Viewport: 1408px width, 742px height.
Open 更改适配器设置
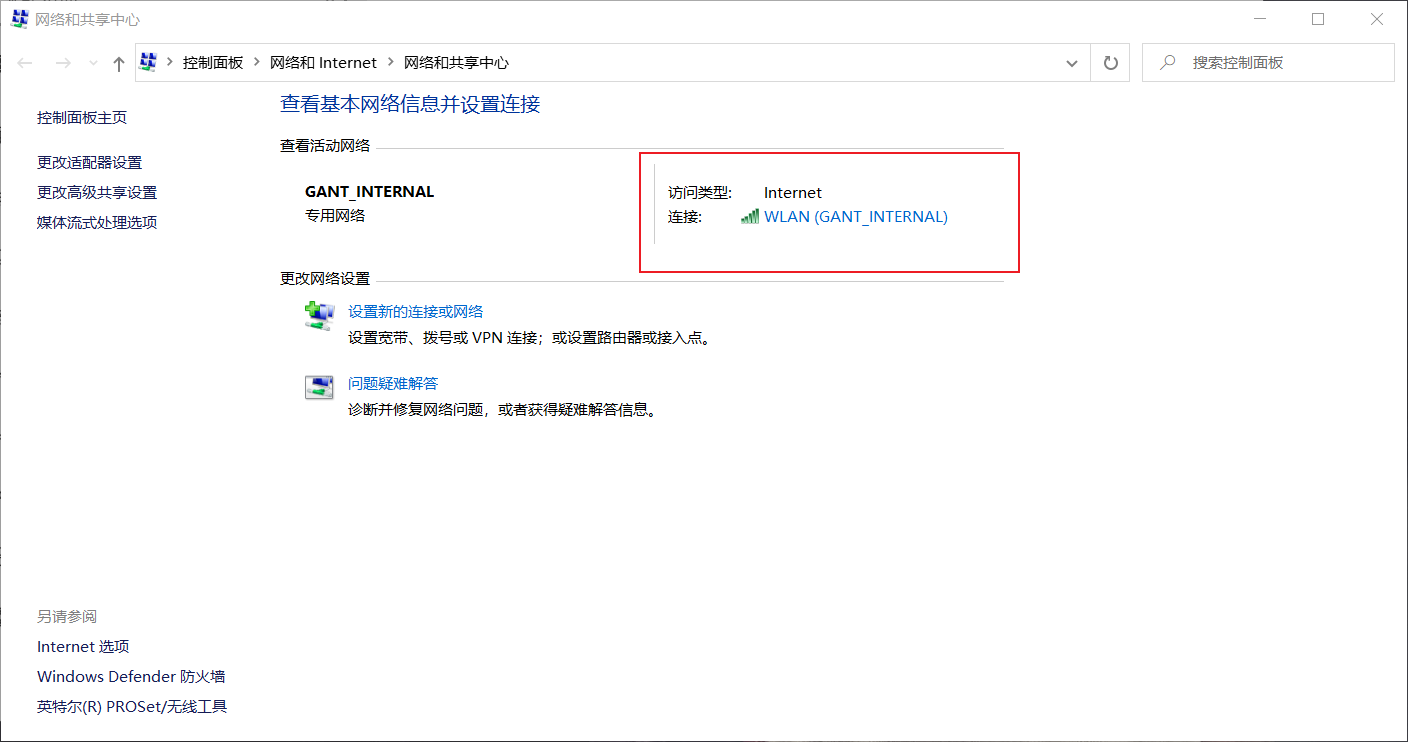(x=90, y=163)
